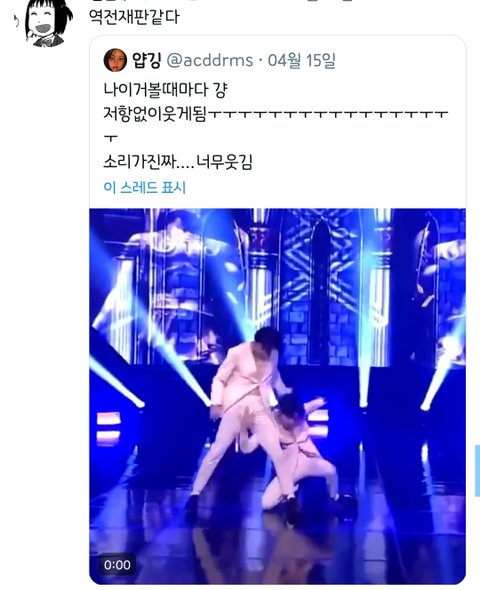Open the @acddrms handle link
Viewport: 480px width, 590px height.
[210, 60]
